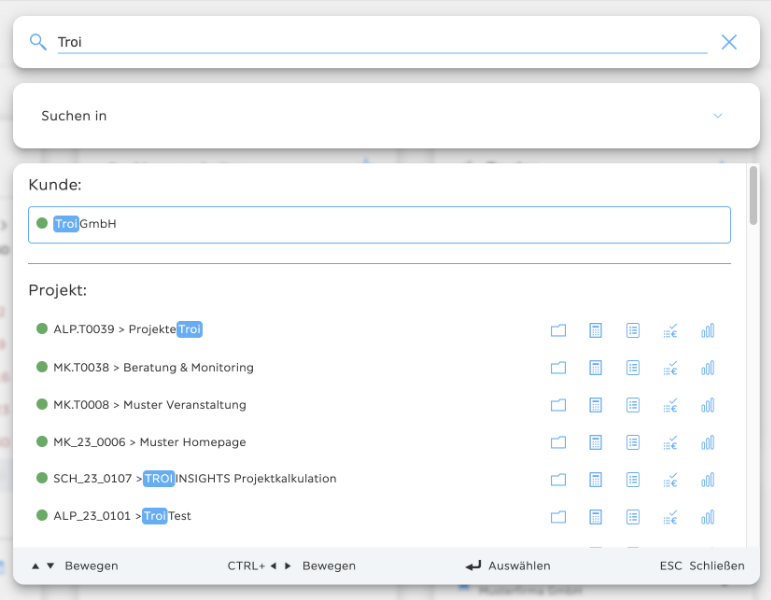Click euro checklist icon for MK.T0038 project
This screenshot has height=600, width=771.
(670, 368)
